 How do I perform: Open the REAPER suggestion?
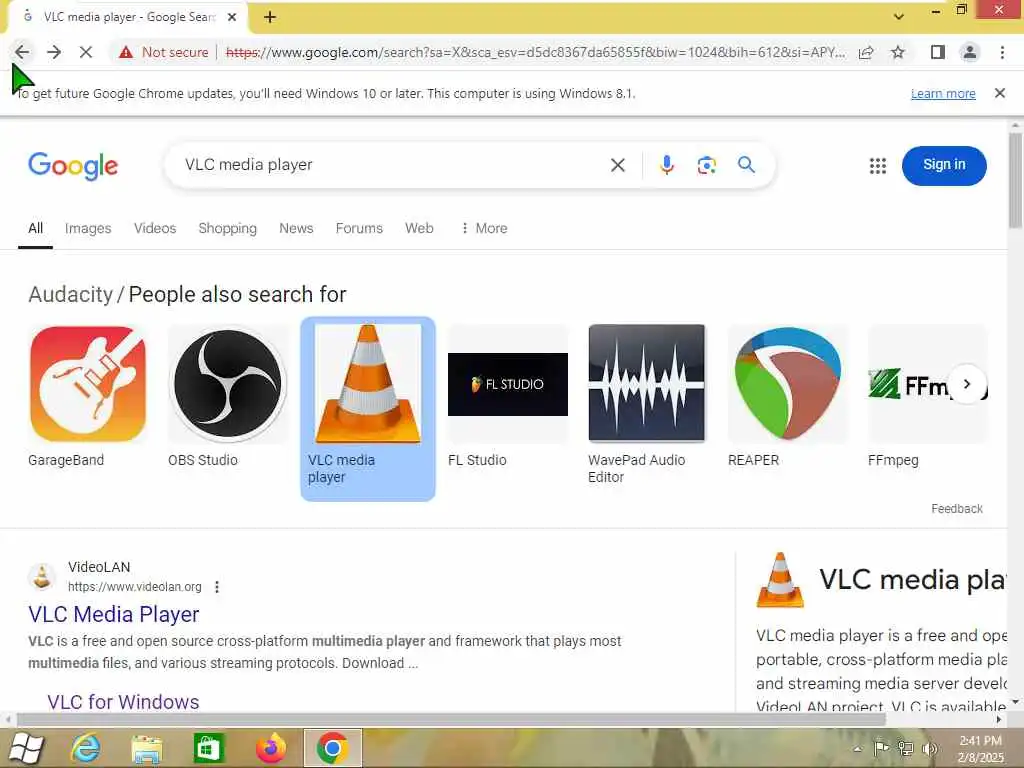click(x=788, y=396)
